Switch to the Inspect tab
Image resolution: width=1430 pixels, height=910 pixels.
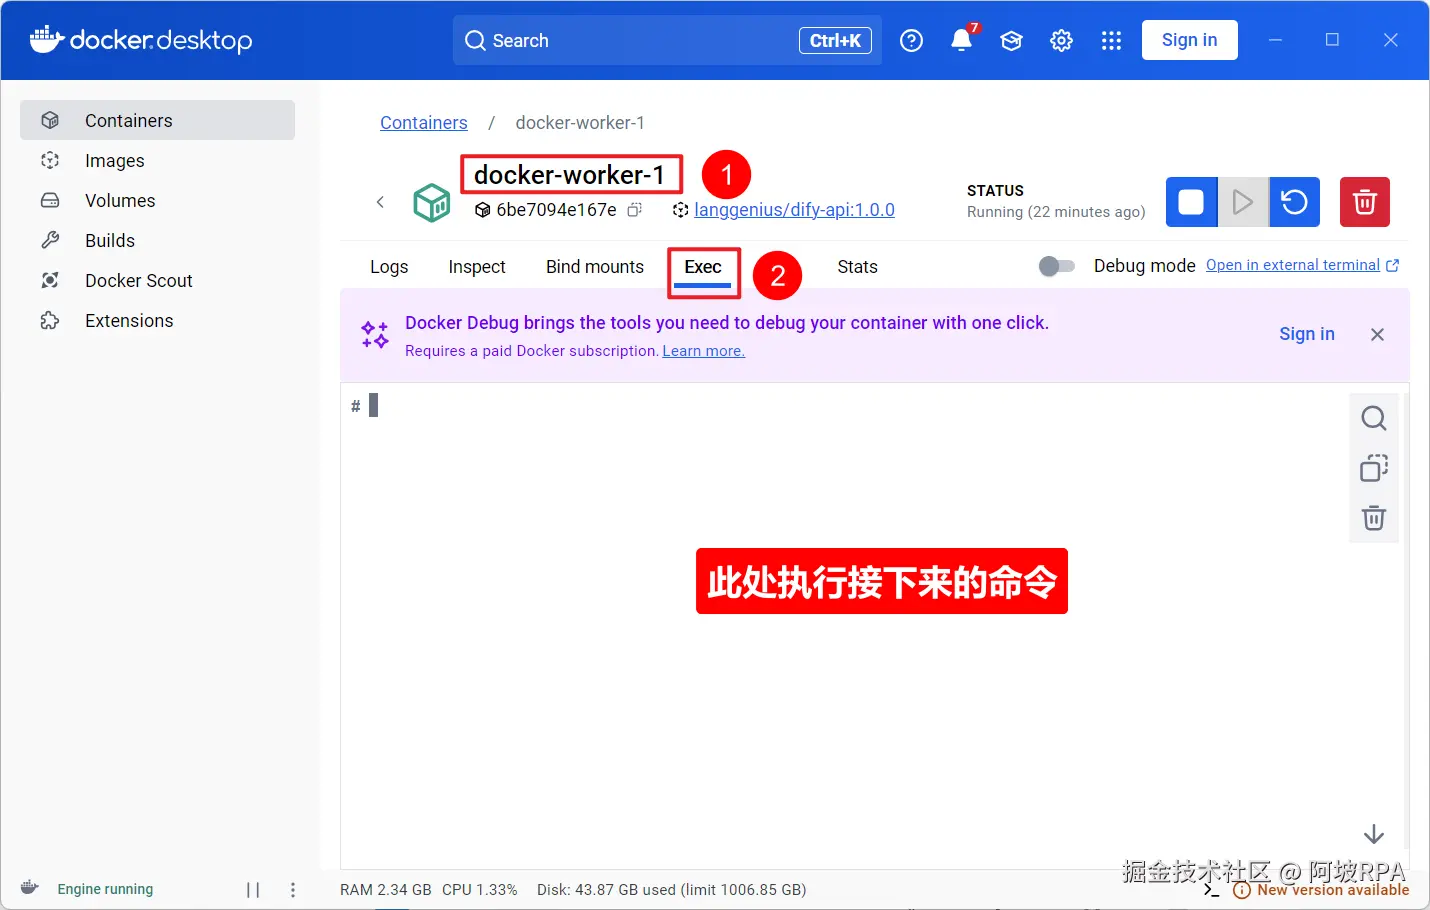tap(477, 267)
